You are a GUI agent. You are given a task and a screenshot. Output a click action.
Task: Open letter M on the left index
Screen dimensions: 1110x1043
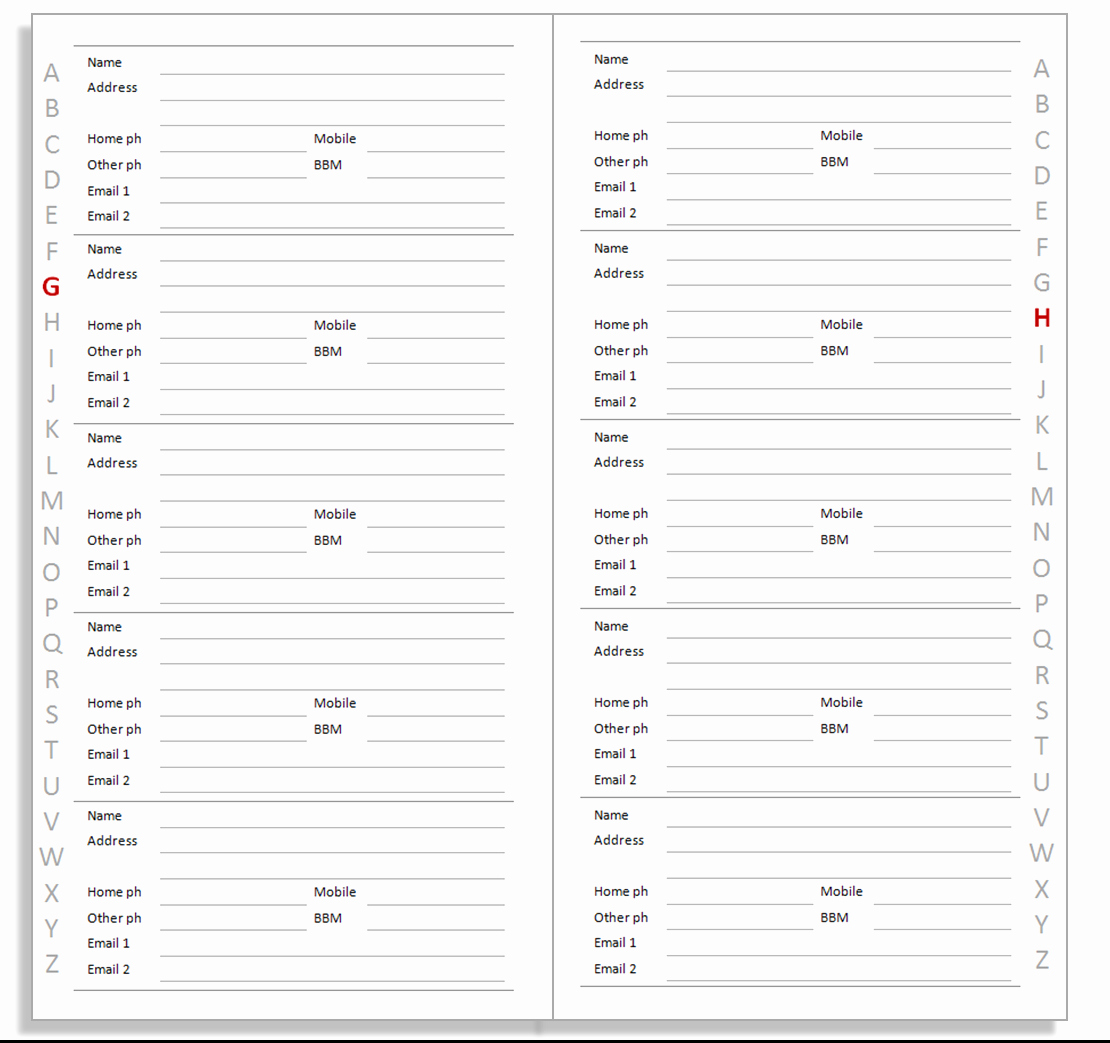click(52, 501)
